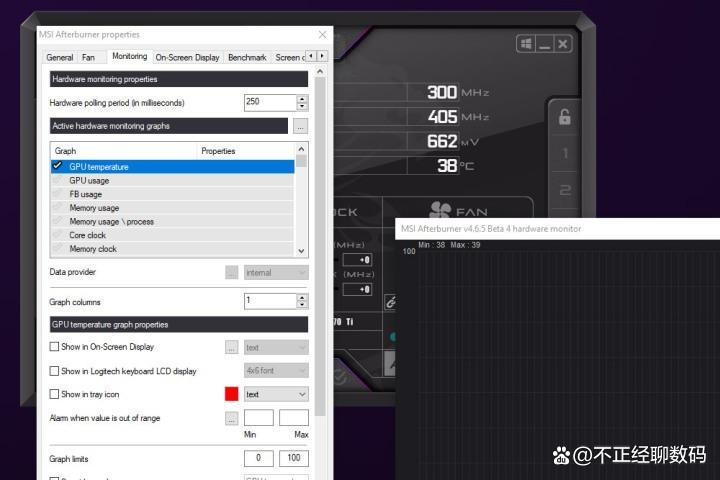Viewport: 720px width, 480px height.
Task: Click the graph limits maximum field
Action: click(x=293, y=458)
